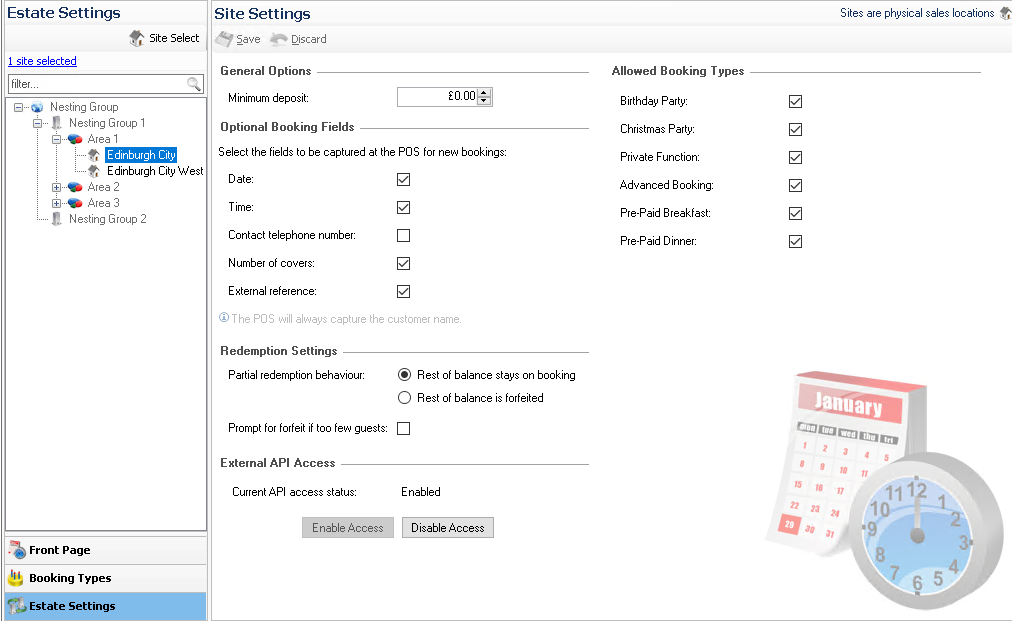Collapse the Area 1 tree node
This screenshot has height=621, width=1012.
pos(56,139)
